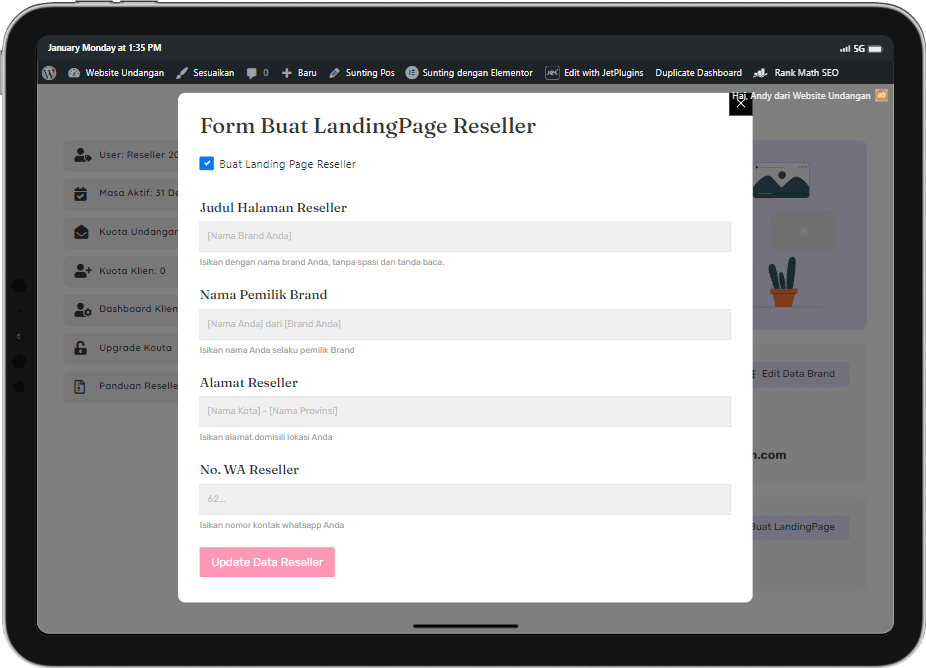
Task: Open Sunting dengan Elementor
Action: (469, 73)
